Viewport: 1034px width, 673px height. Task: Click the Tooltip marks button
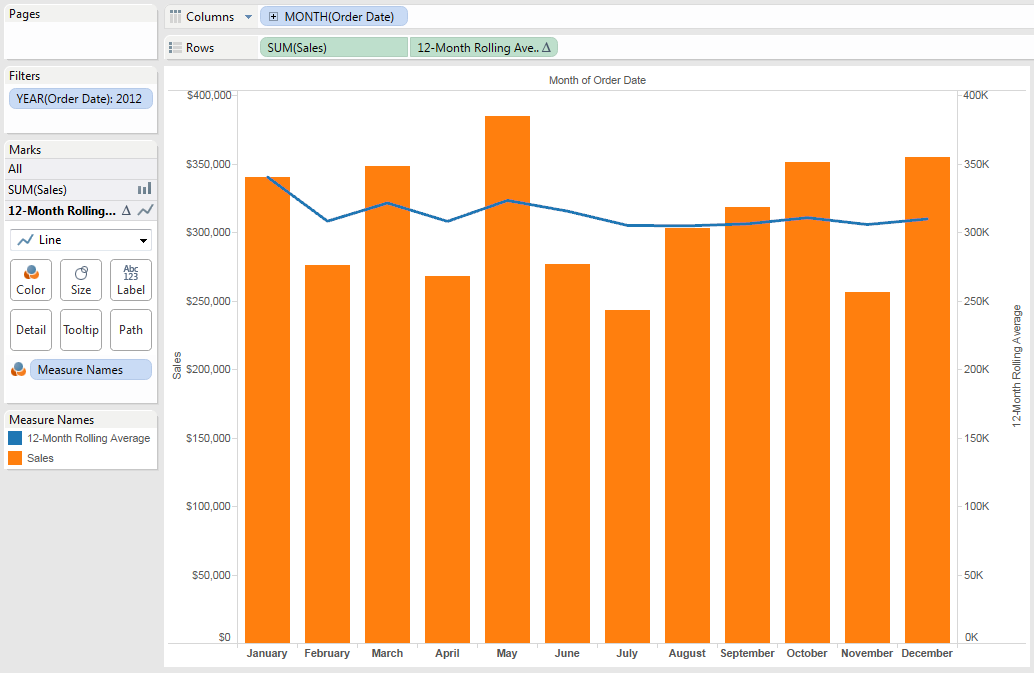pos(81,330)
